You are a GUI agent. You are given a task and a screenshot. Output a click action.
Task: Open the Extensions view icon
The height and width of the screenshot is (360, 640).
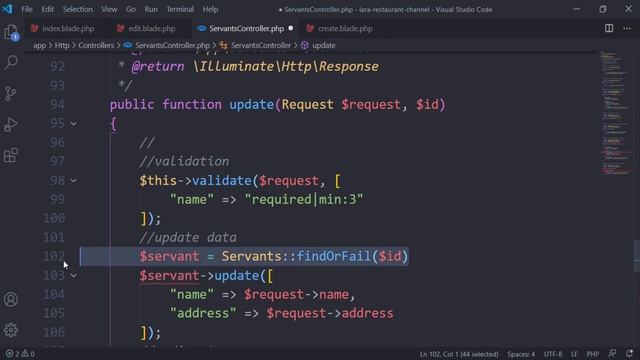pos(11,155)
